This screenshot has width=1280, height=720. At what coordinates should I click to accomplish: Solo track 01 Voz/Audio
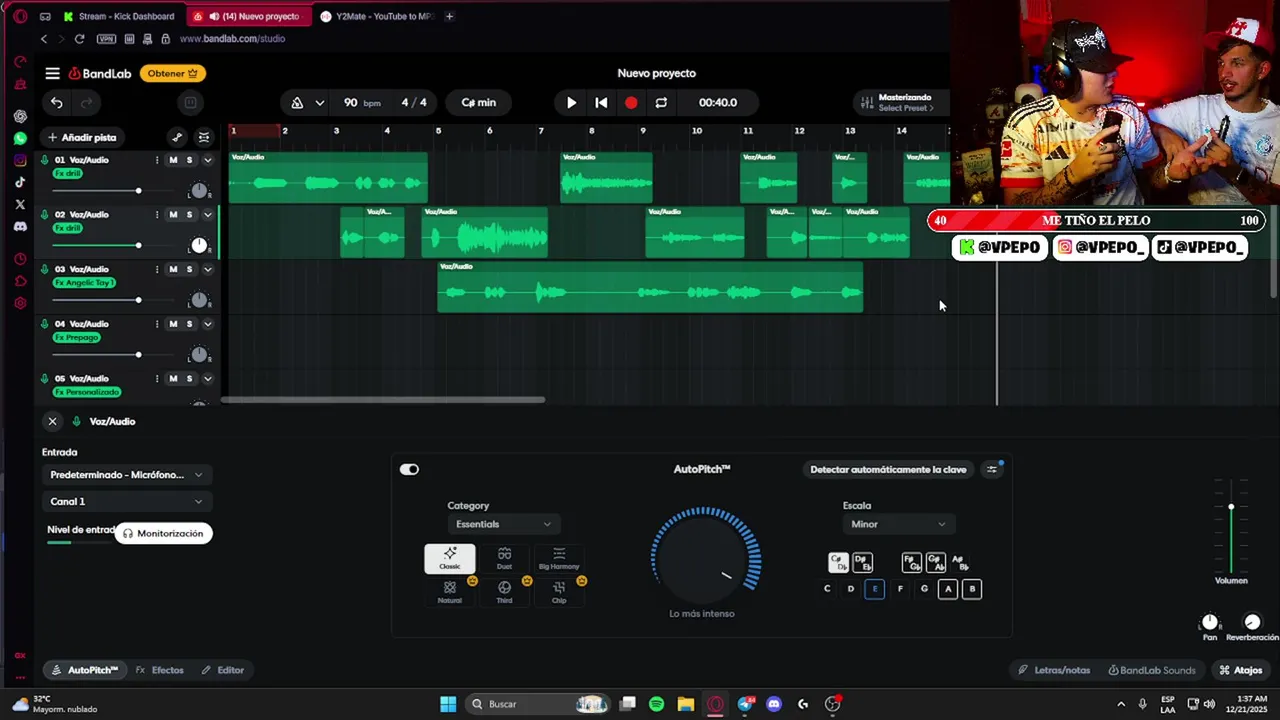(x=189, y=160)
